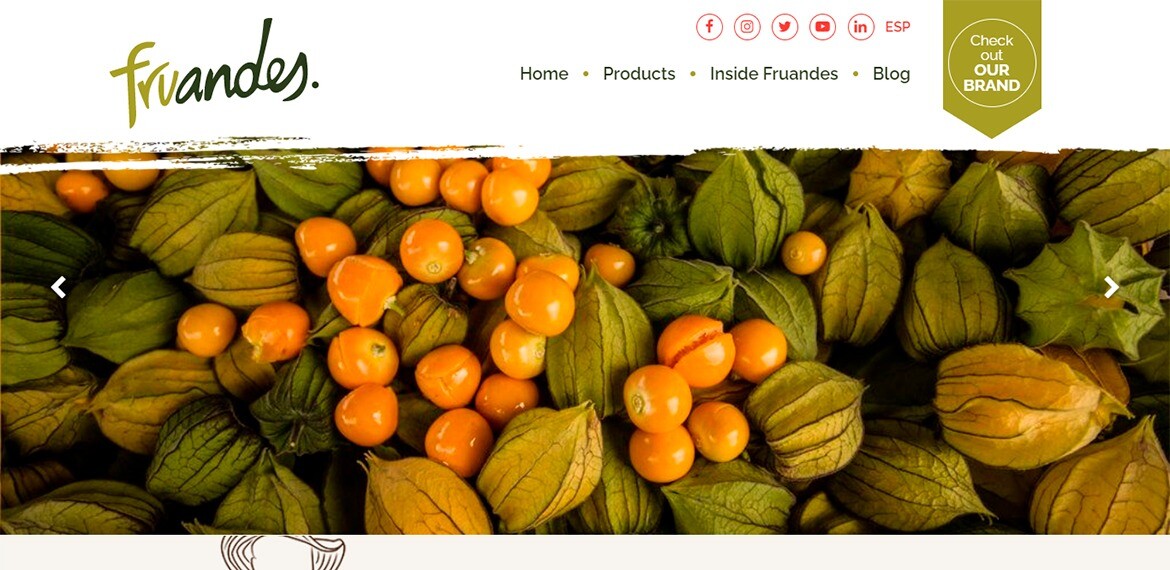Viewport: 1170px width, 570px height.
Task: Click the Fruandes handwritten logo
Action: 213,73
